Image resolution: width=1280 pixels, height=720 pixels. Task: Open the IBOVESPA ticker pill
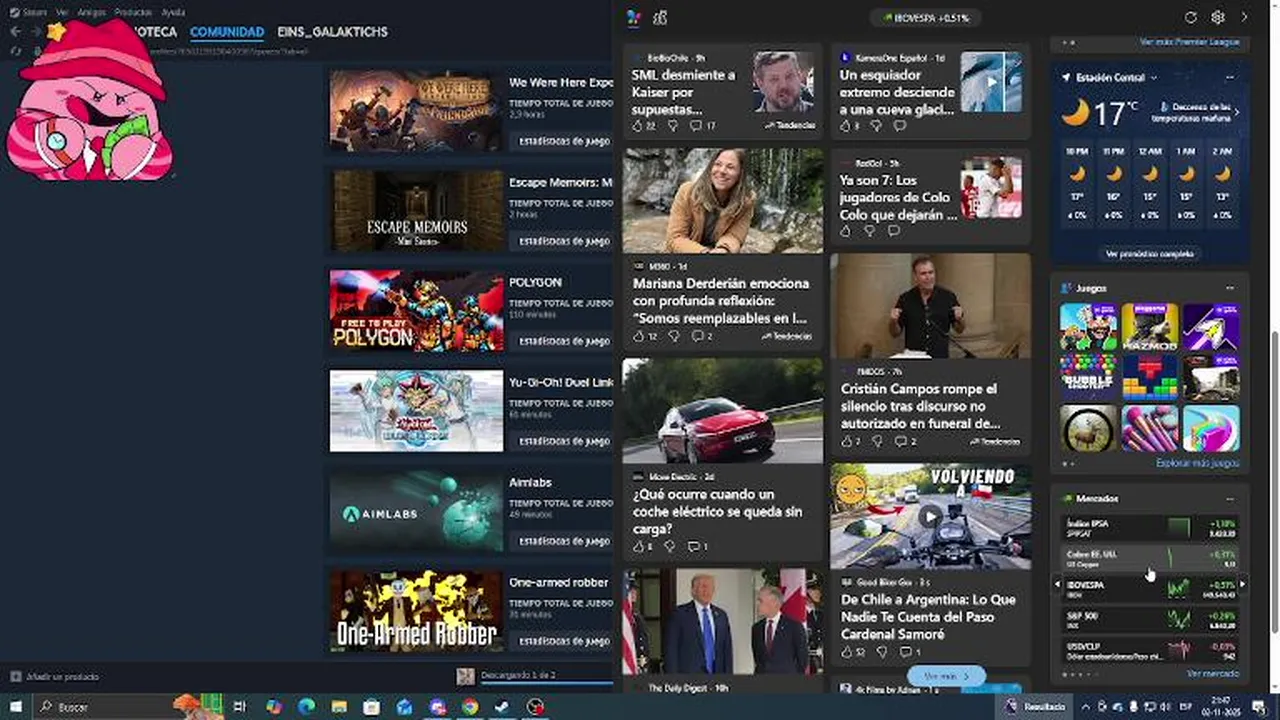[x=925, y=18]
